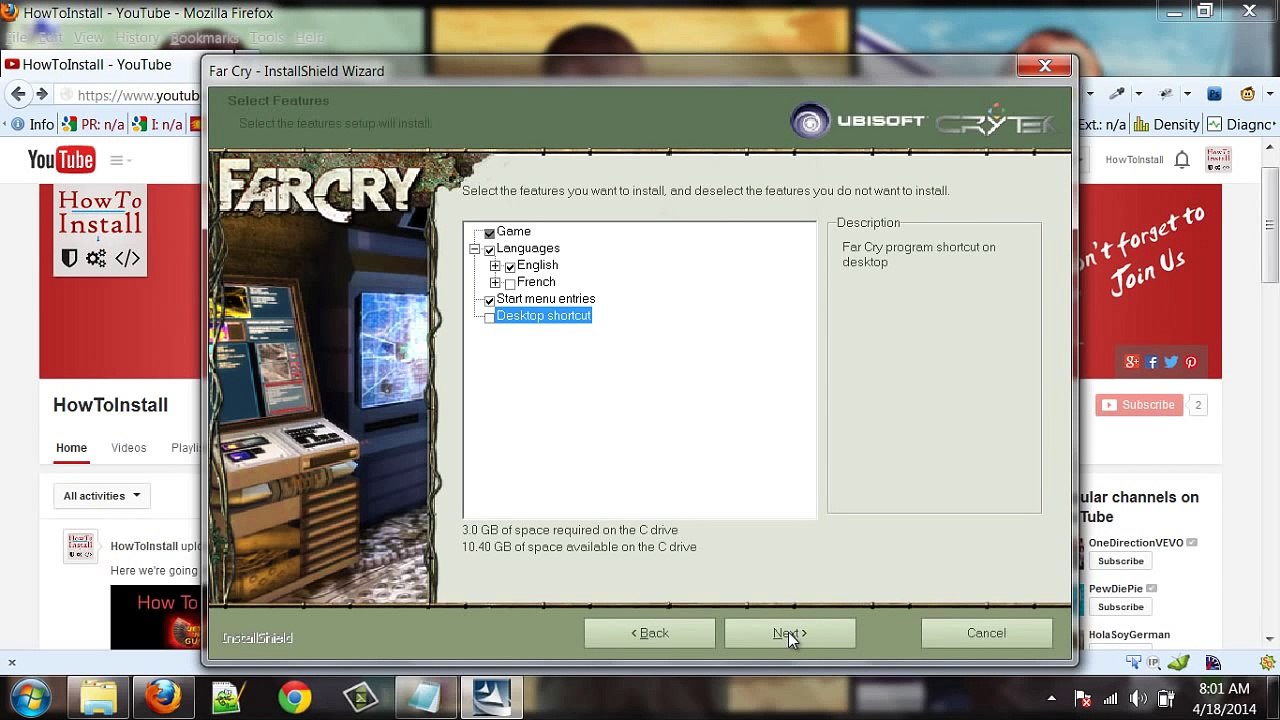Click the I: n/a toolbar item
Screen dimensions: 1280x720
click(157, 125)
